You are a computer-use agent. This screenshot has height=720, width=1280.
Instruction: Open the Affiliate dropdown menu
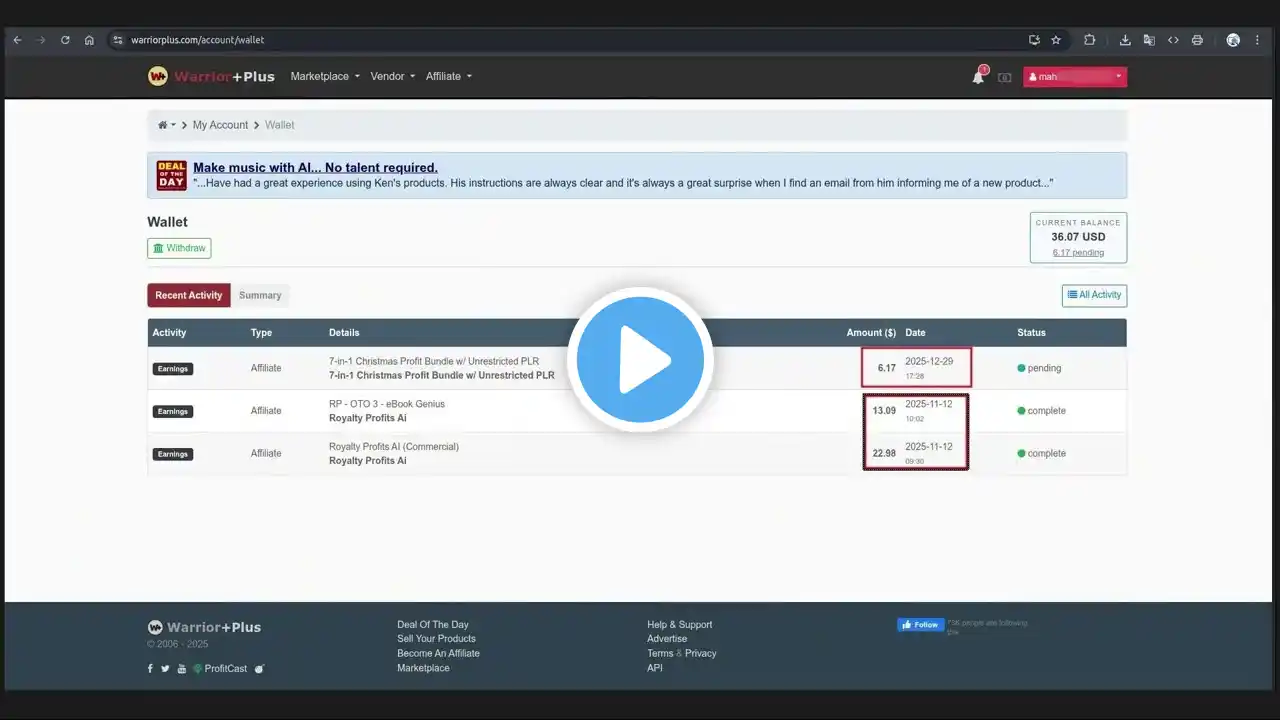tap(448, 76)
